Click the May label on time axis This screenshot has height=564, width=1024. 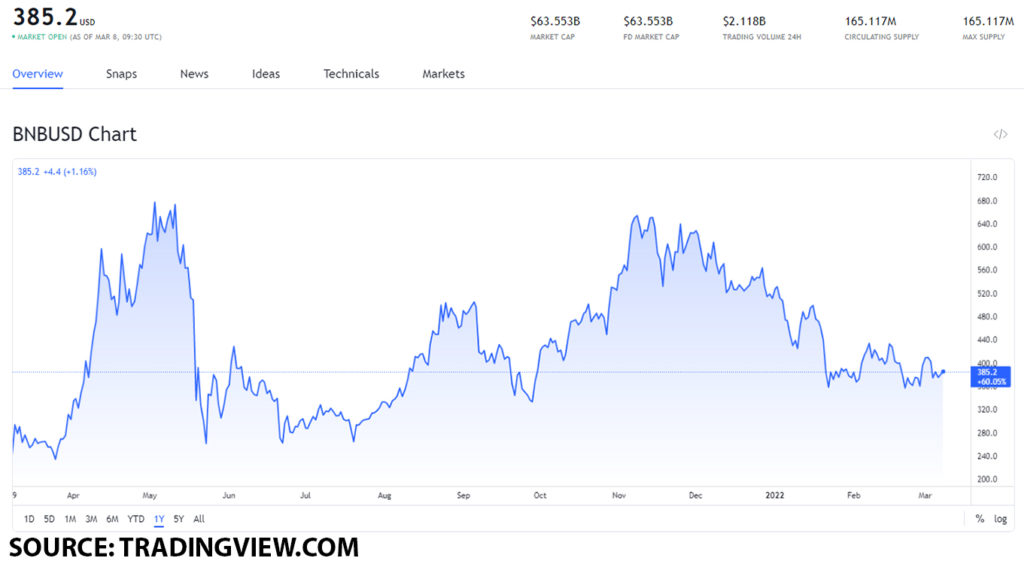(150, 495)
